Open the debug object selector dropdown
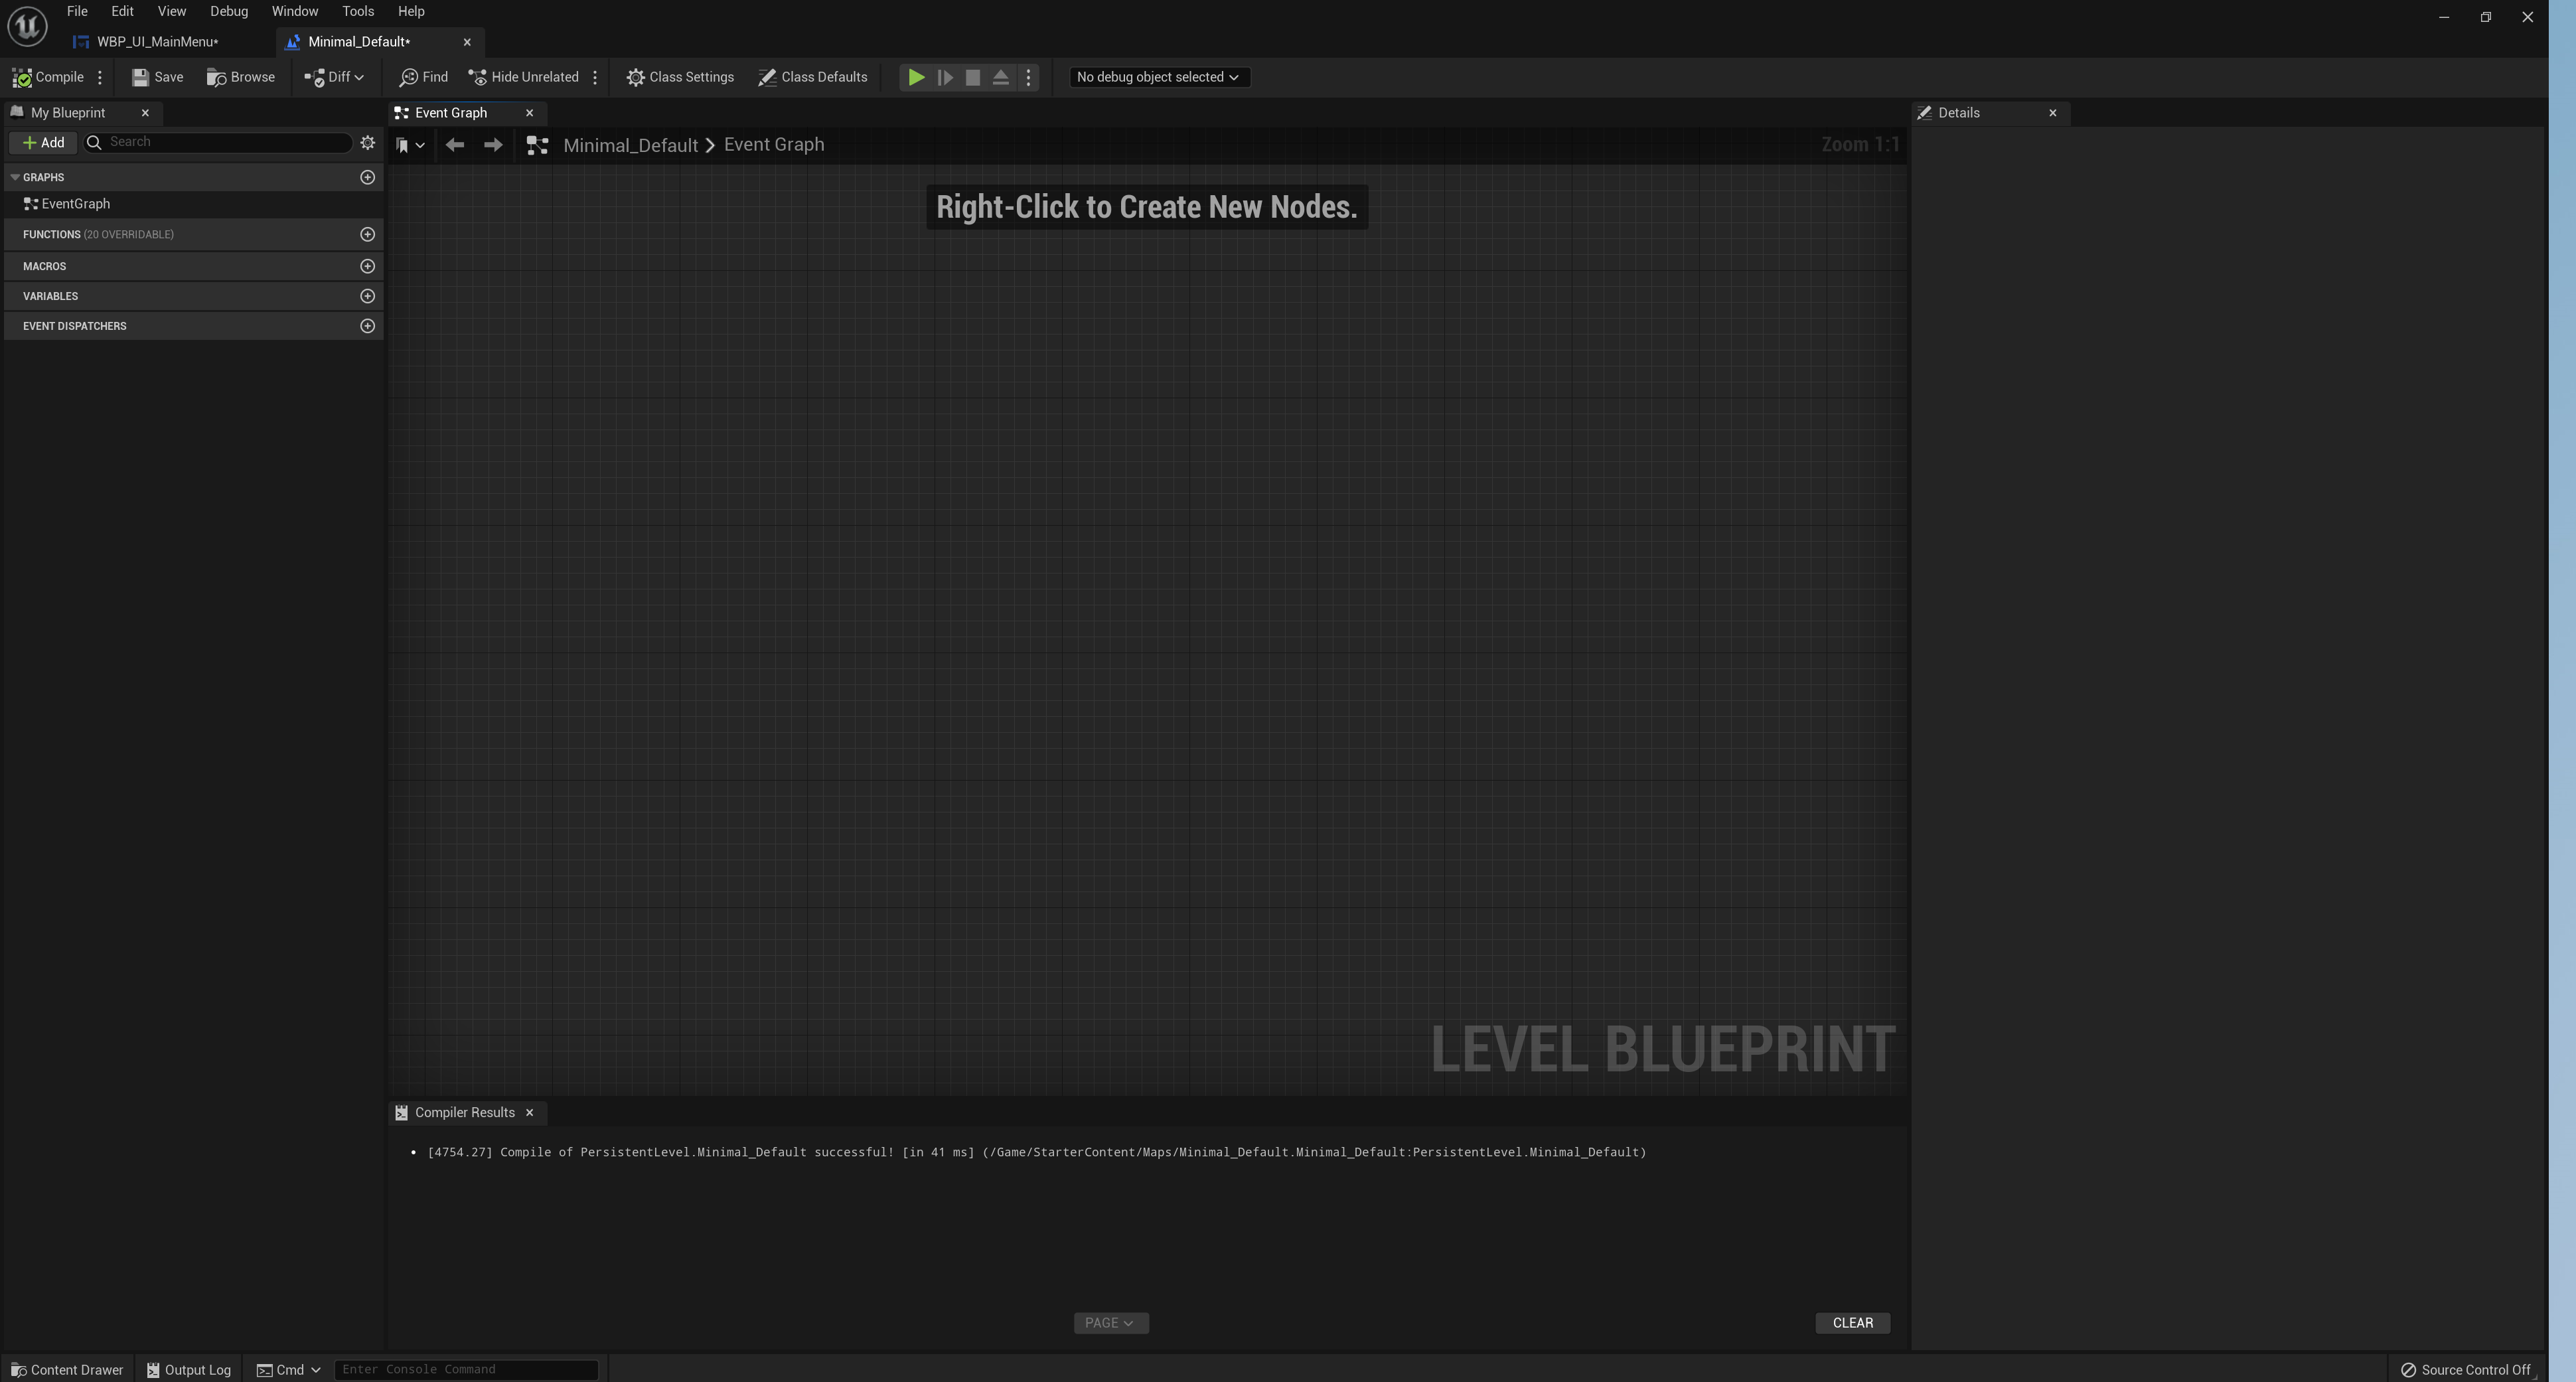Image resolution: width=2576 pixels, height=1382 pixels. point(1158,77)
